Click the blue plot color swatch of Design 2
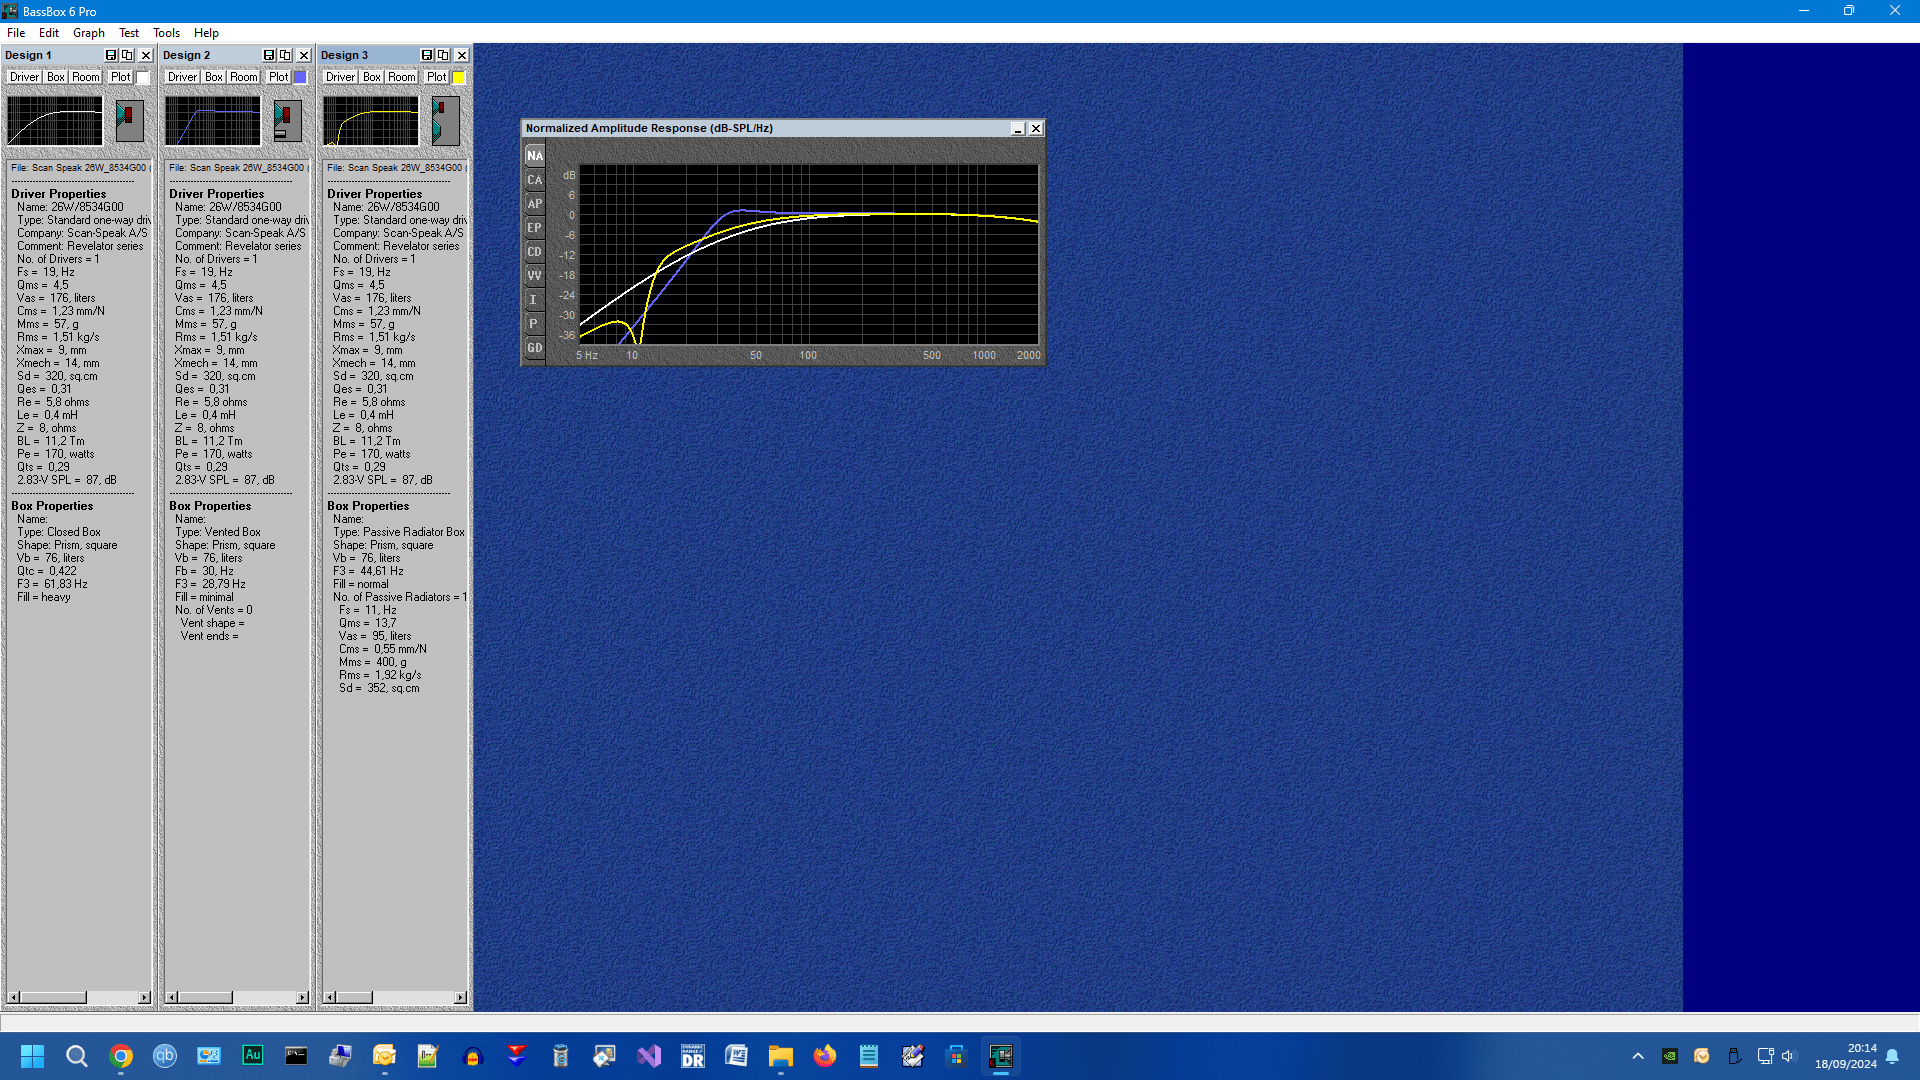The image size is (1920, 1080). 300,77
